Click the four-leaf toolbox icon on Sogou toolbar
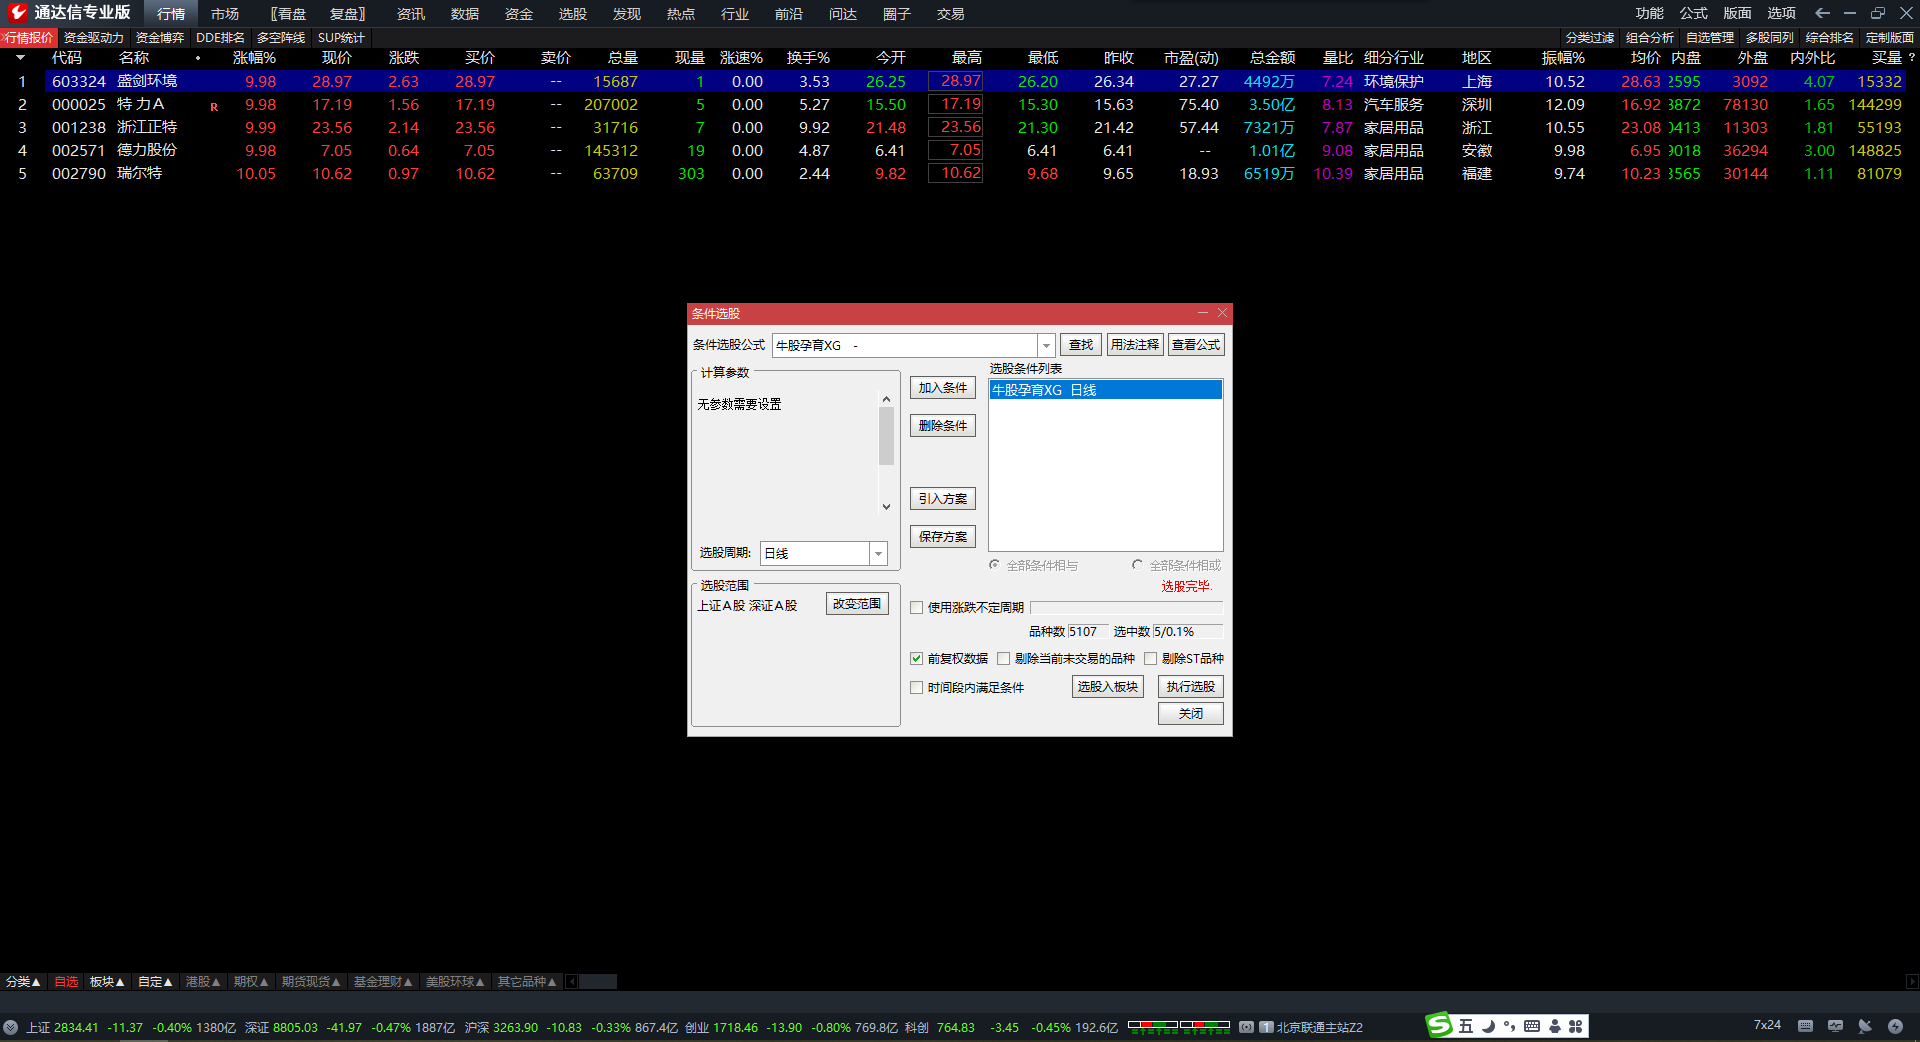 point(1576,1026)
